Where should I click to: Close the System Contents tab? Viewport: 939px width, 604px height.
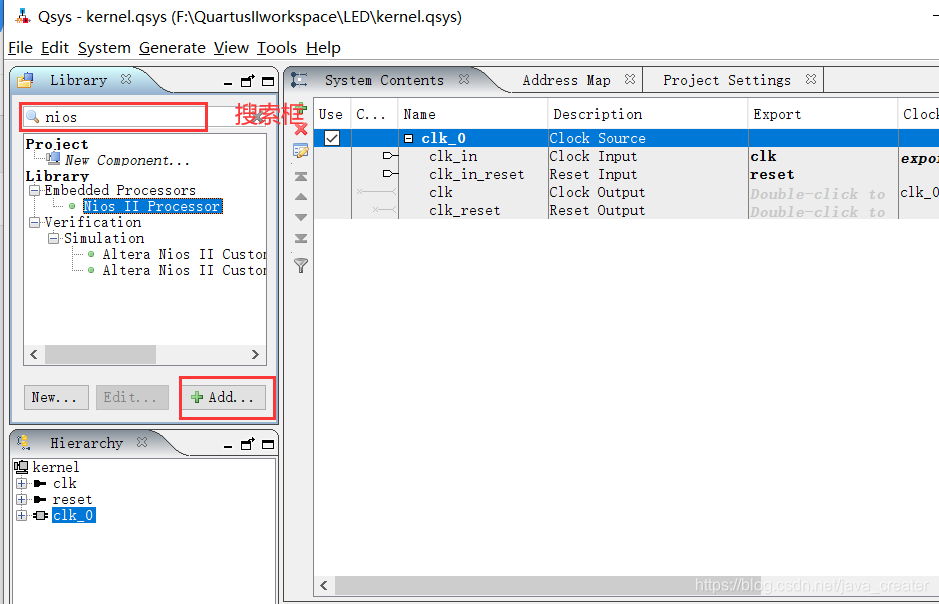click(x=464, y=79)
